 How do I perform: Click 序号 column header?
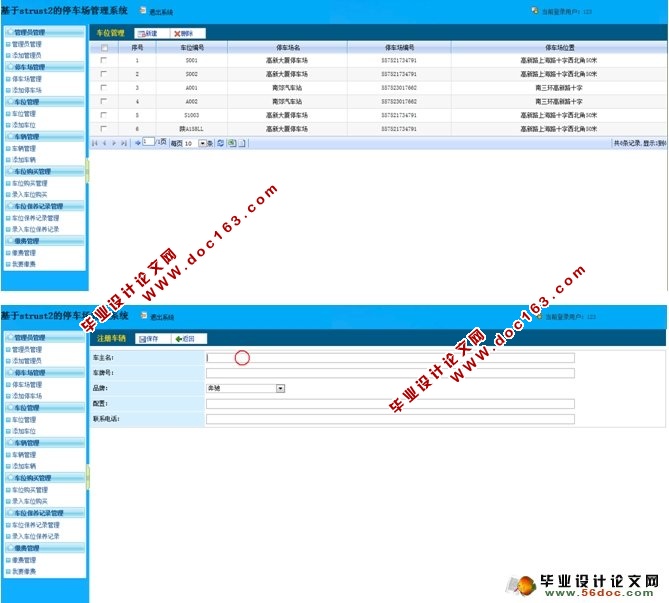[x=137, y=48]
